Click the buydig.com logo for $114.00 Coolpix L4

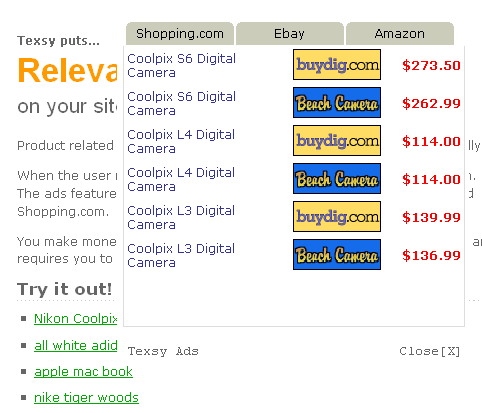(x=337, y=141)
